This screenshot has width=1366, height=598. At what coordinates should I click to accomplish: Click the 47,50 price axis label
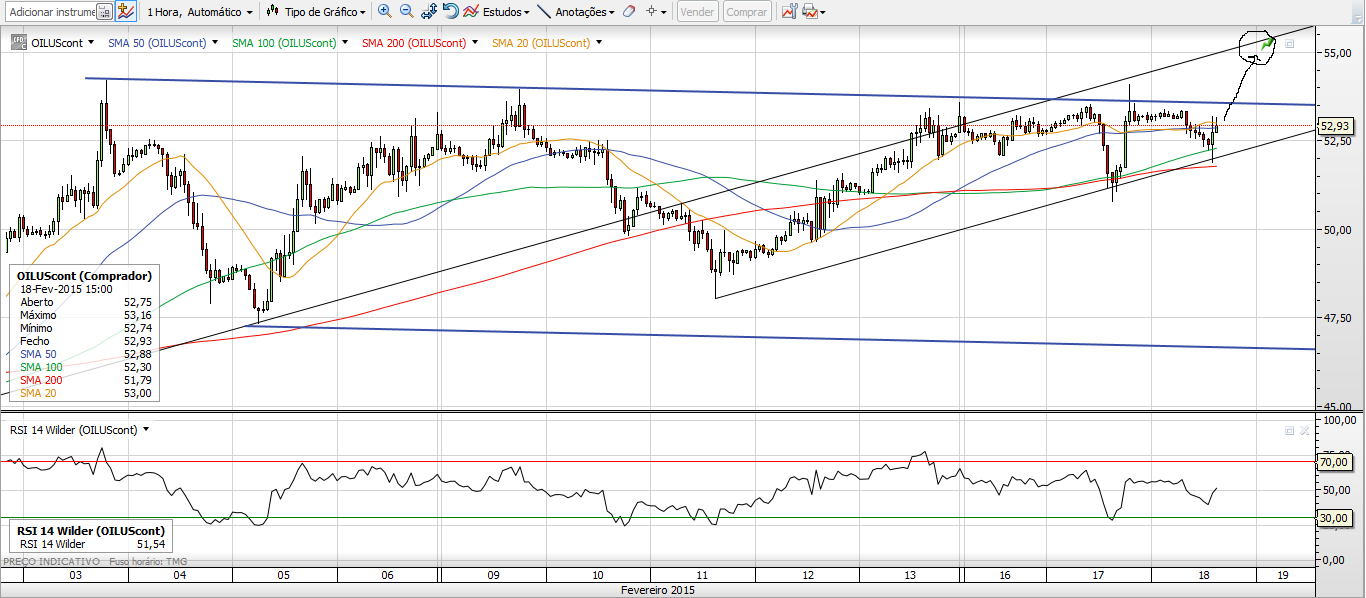tap(1337, 318)
